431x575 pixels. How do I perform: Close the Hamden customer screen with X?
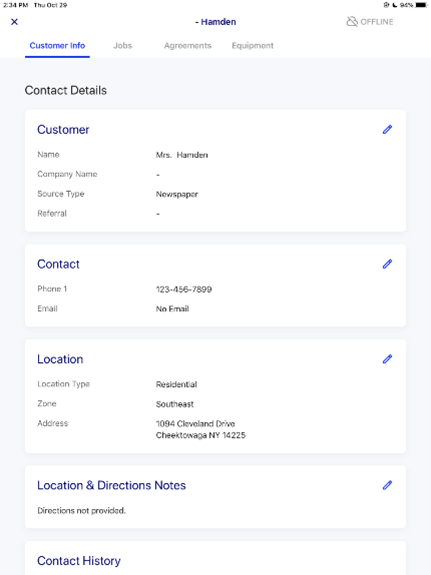click(14, 22)
